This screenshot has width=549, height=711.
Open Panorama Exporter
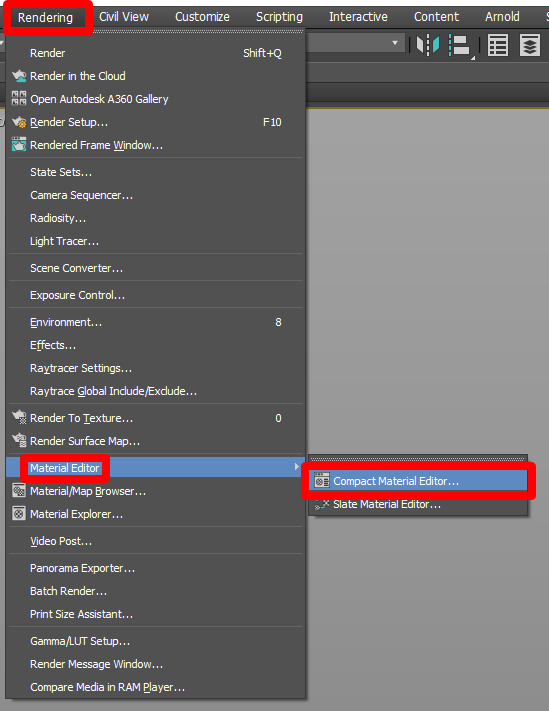click(x=155, y=569)
